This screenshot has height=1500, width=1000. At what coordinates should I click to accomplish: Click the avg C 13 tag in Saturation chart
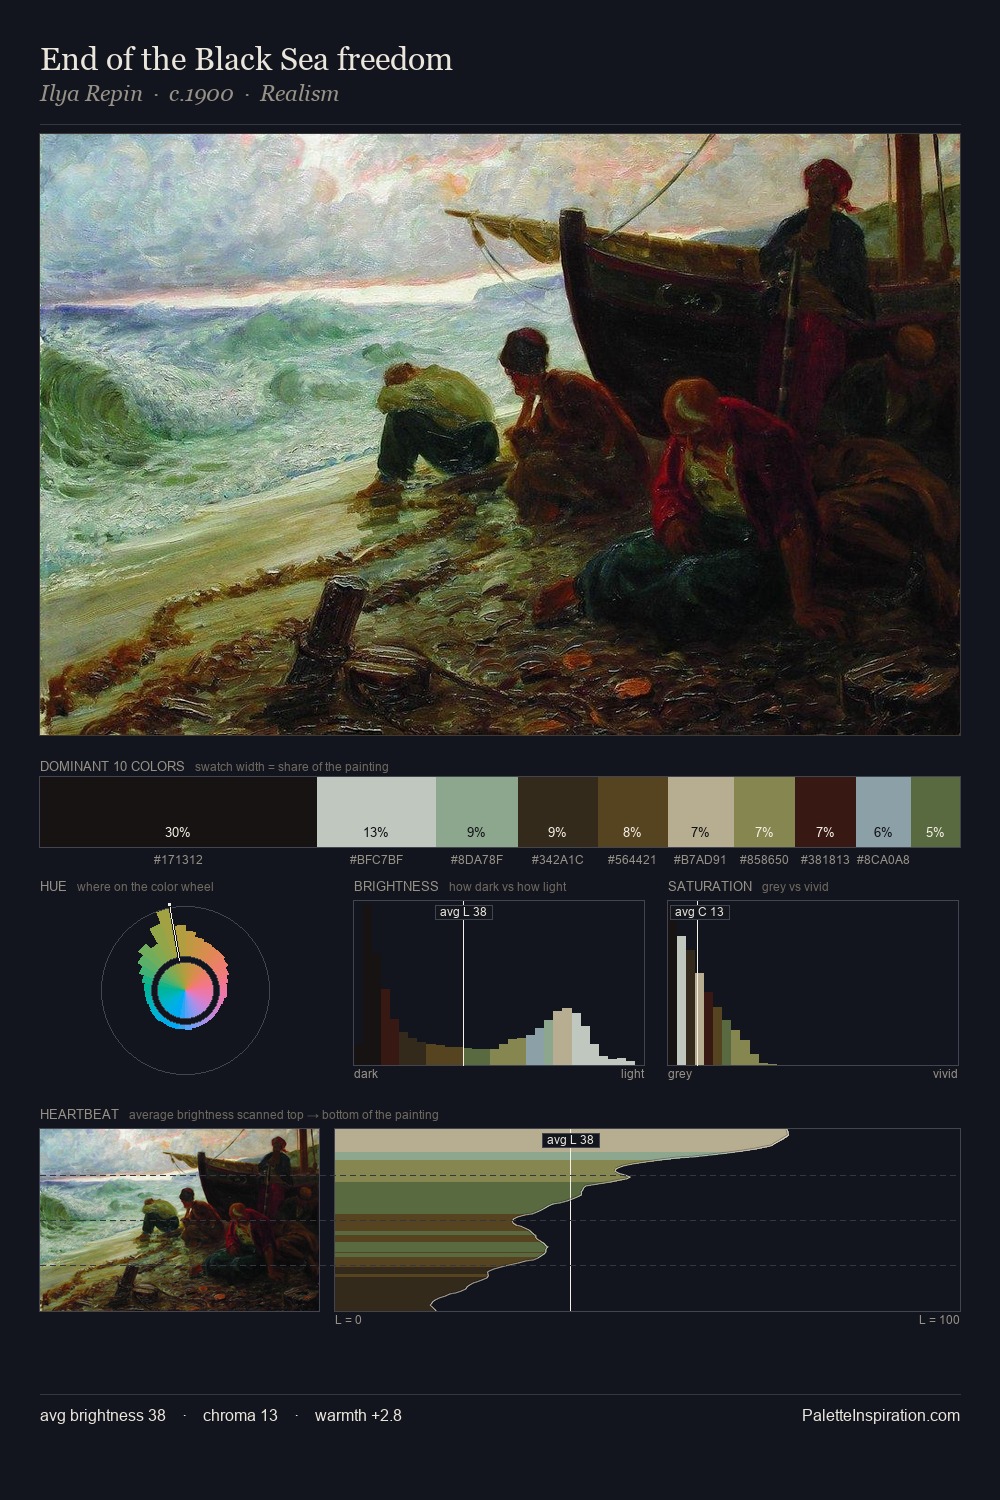[x=699, y=912]
